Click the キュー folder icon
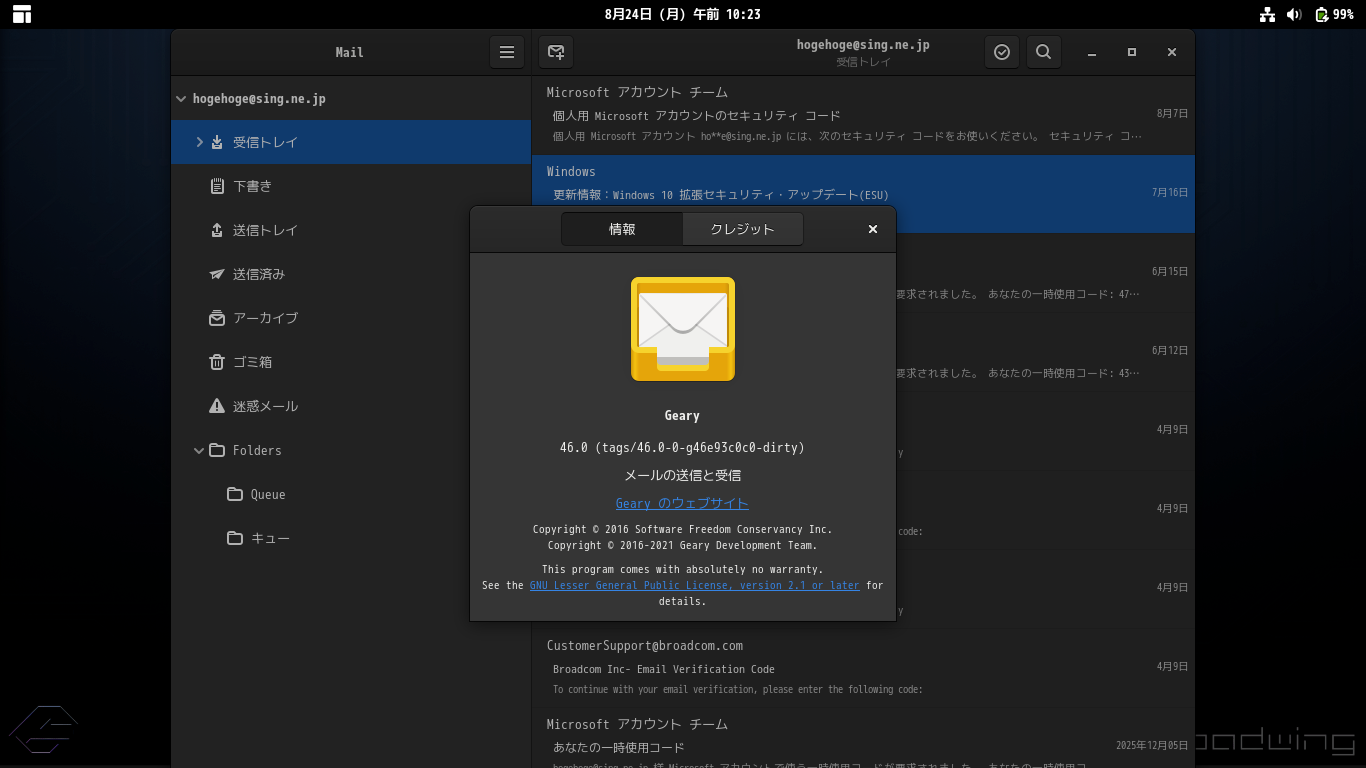Image resolution: width=1366 pixels, height=768 pixels. point(235,538)
